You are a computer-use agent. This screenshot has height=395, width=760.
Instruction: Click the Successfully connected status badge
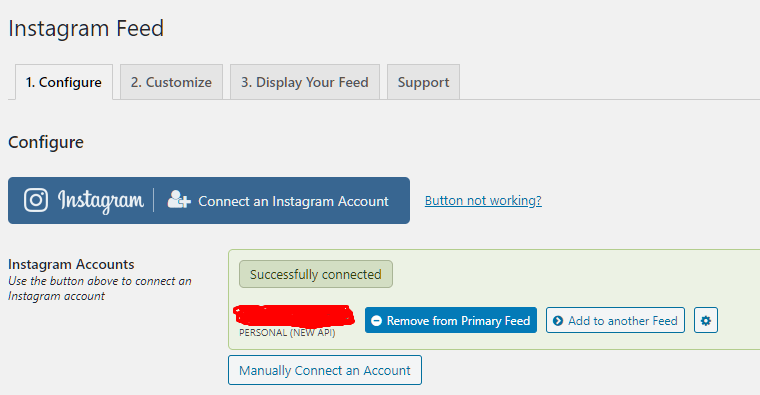point(316,274)
